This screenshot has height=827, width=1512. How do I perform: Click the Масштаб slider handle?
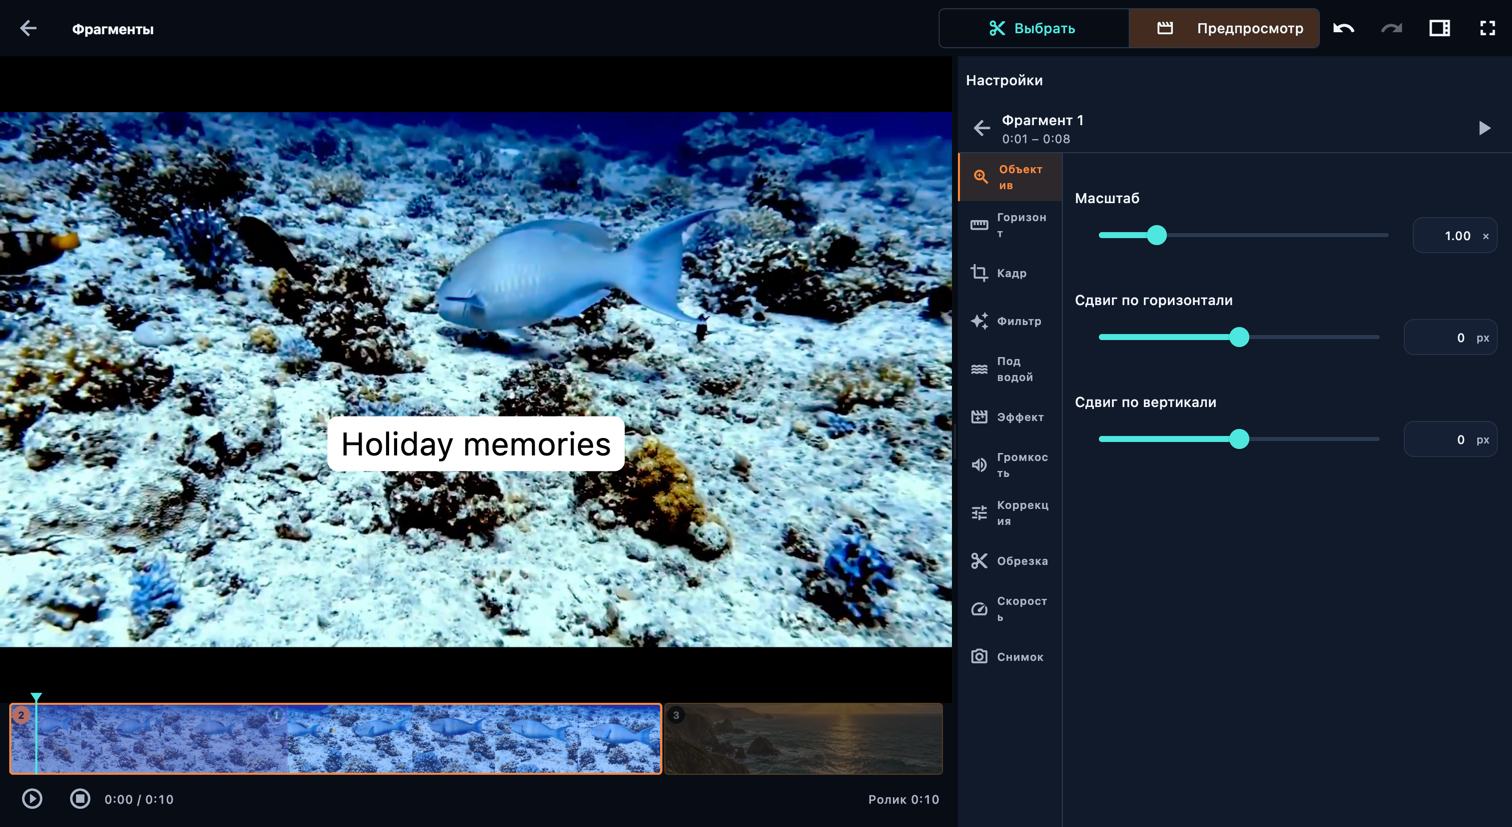(x=1157, y=235)
